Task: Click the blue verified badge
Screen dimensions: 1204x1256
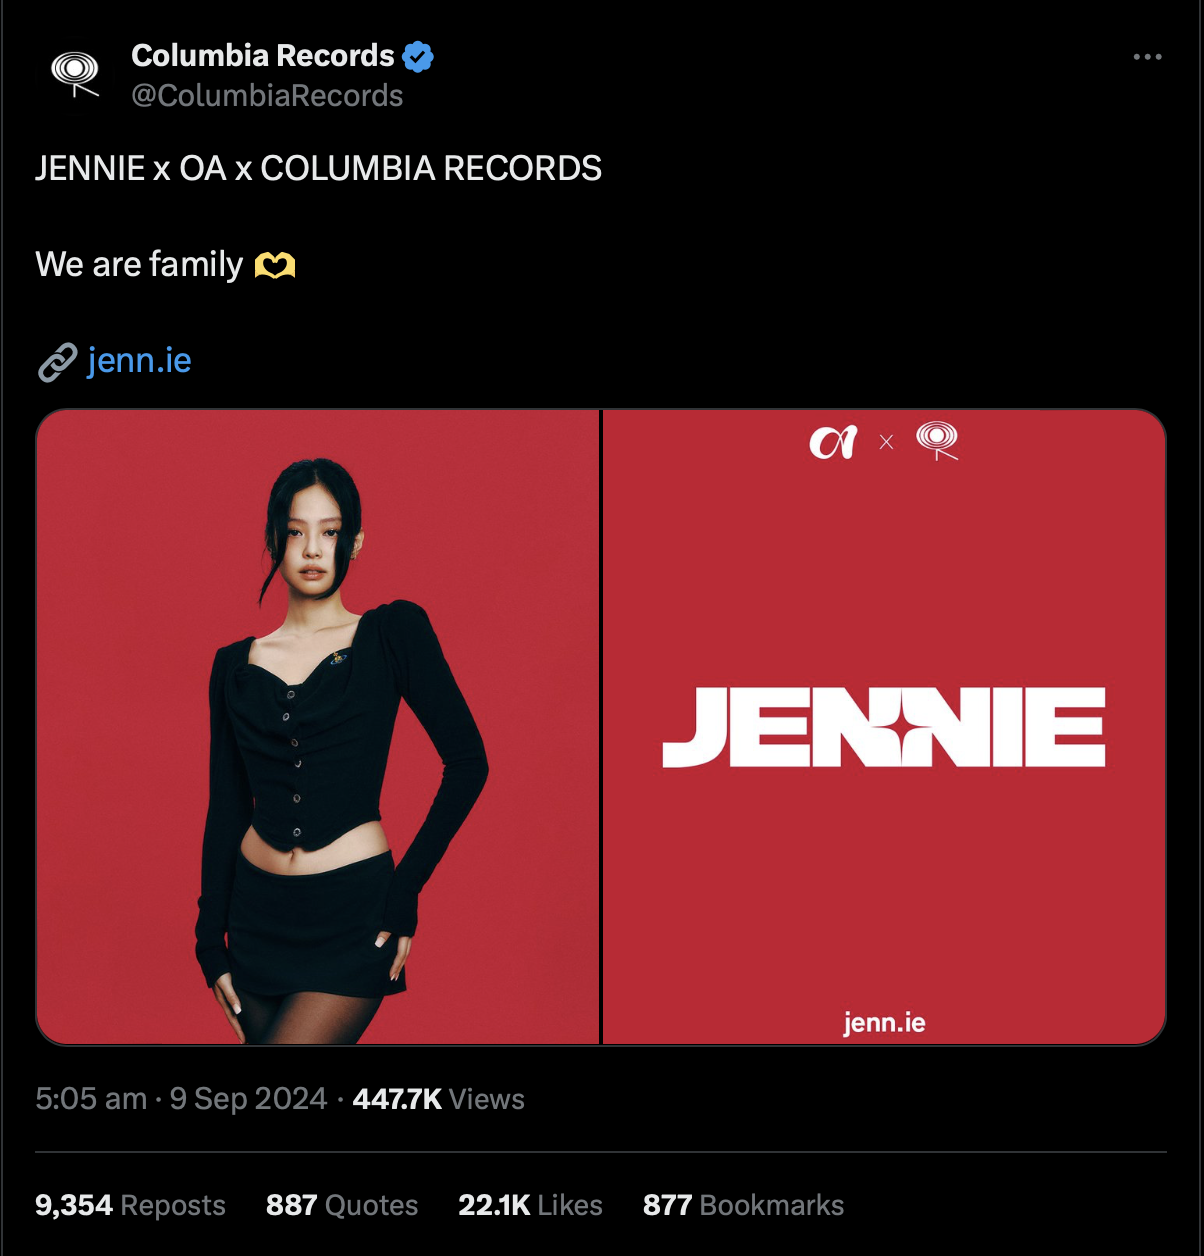Action: click(x=418, y=56)
